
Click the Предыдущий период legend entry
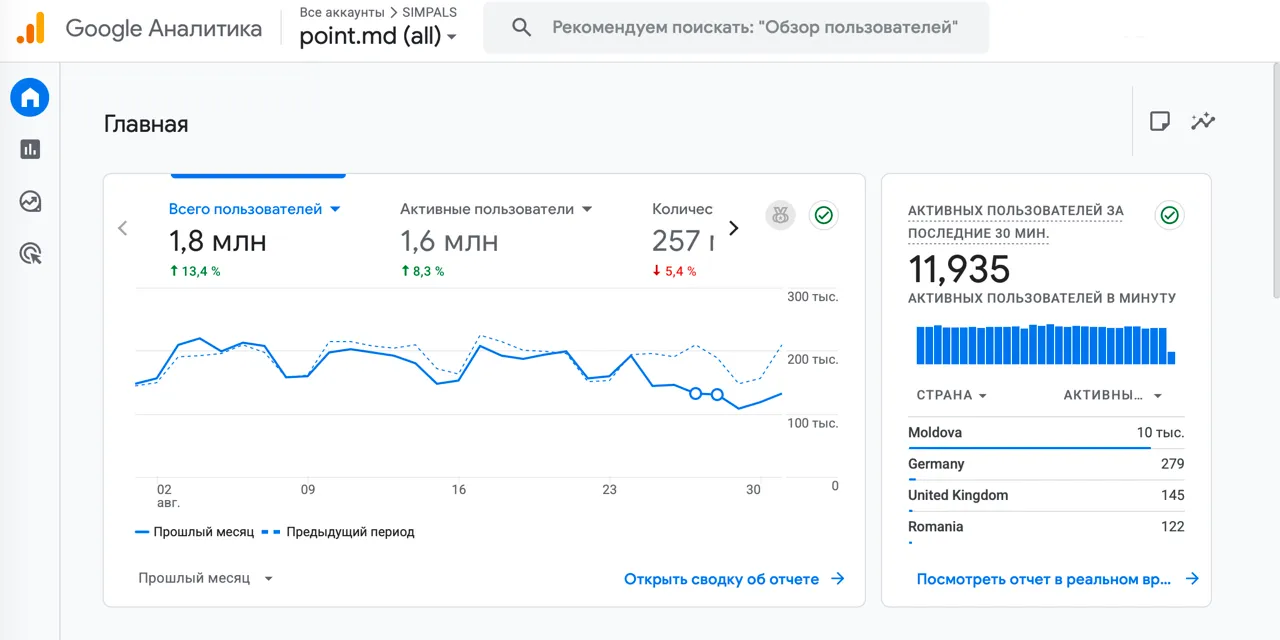pyautogui.click(x=338, y=532)
